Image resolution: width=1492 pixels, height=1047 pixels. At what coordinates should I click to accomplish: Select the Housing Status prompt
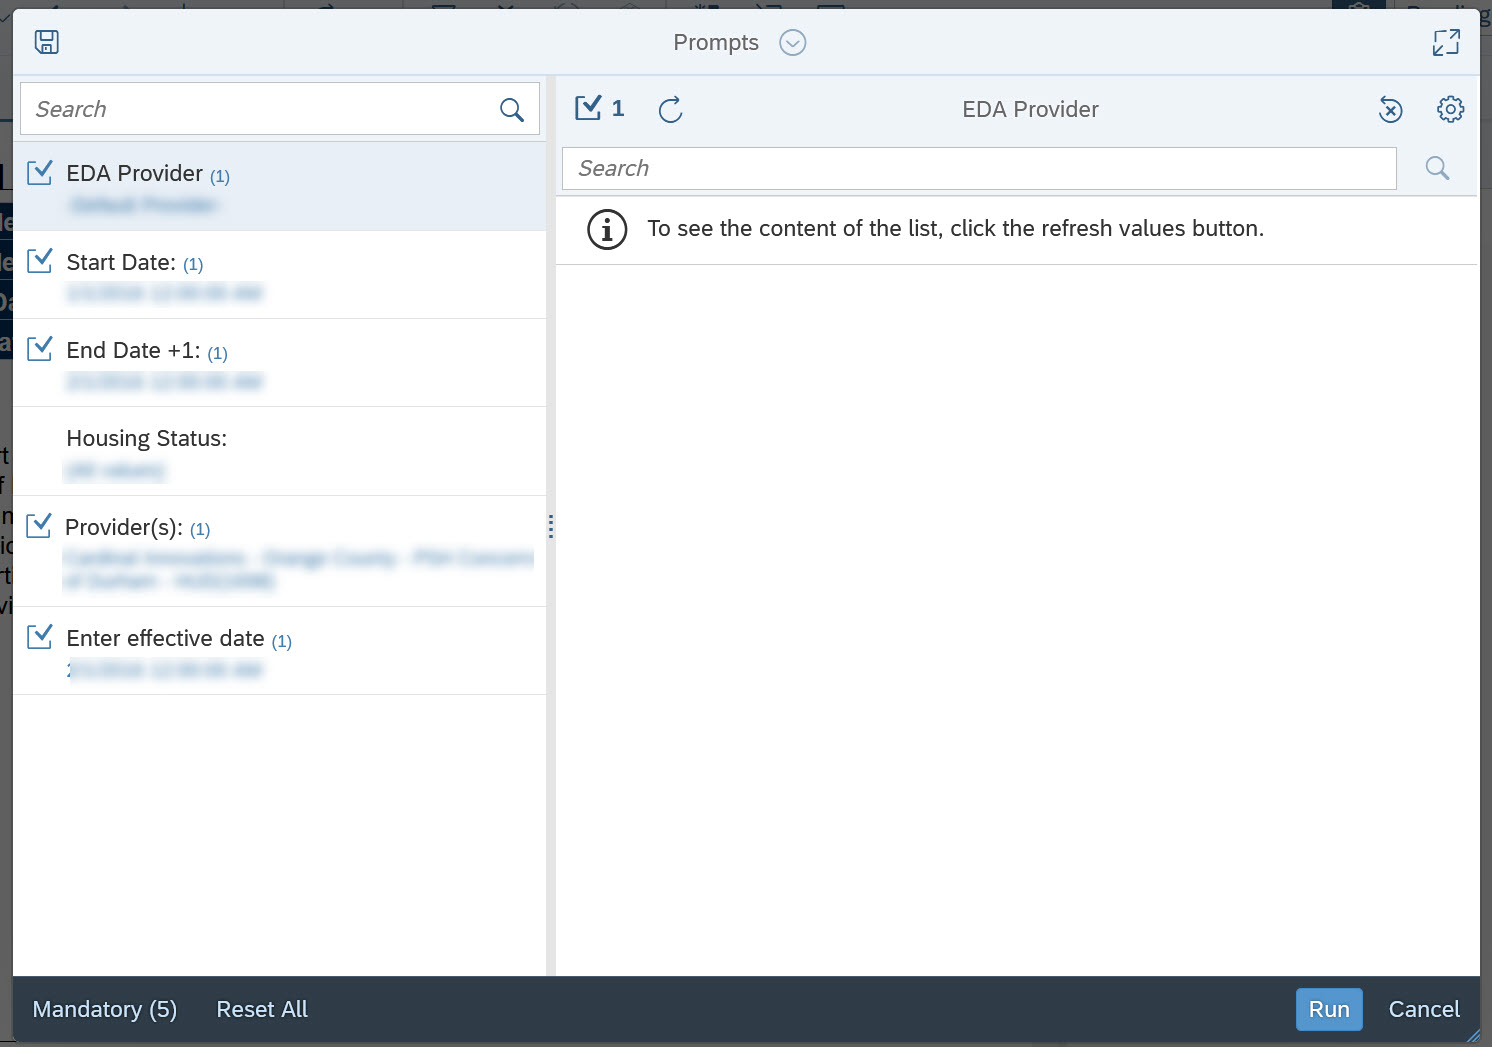280,451
